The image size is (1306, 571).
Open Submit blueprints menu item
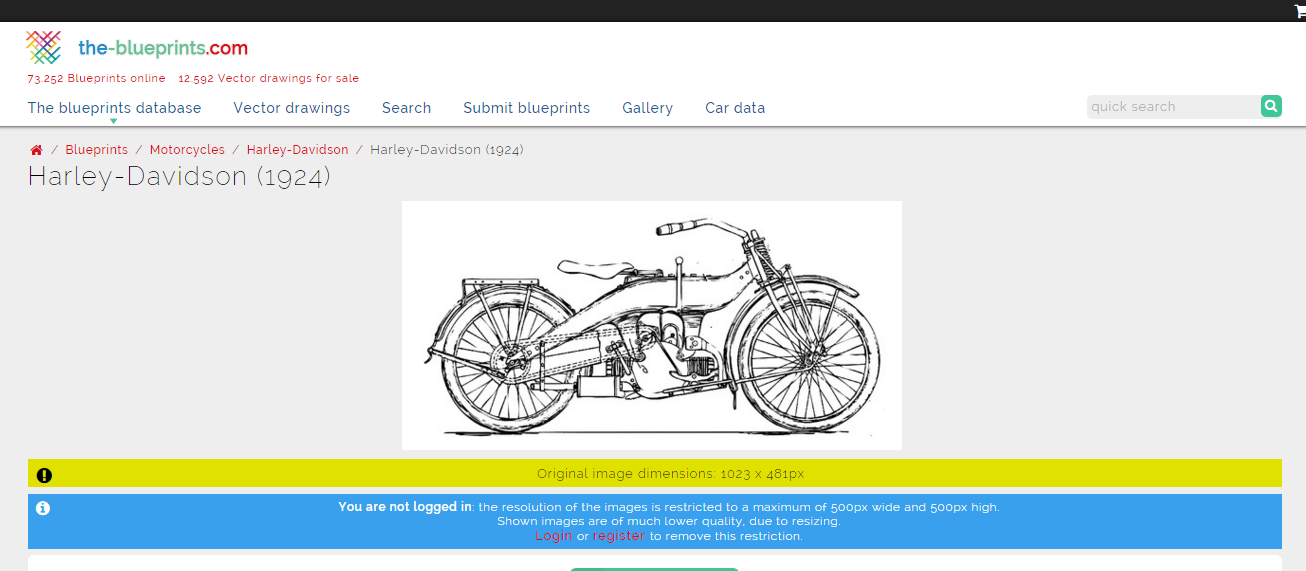coord(527,108)
